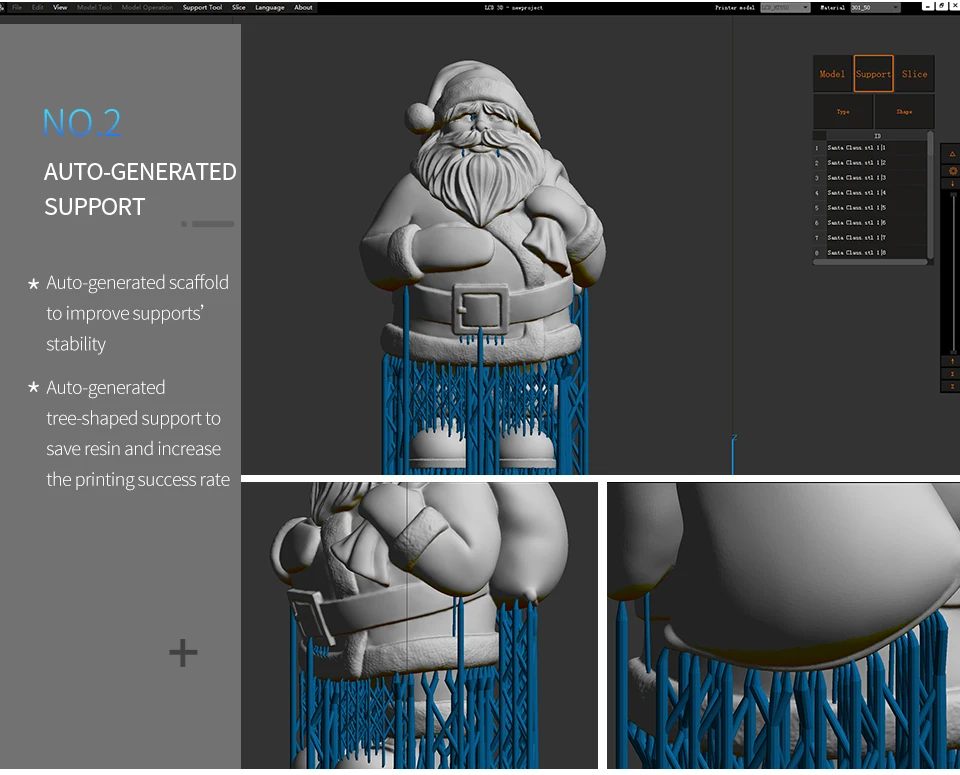Switch to the Model tab
Screen dimensions: 960x775
(832, 73)
